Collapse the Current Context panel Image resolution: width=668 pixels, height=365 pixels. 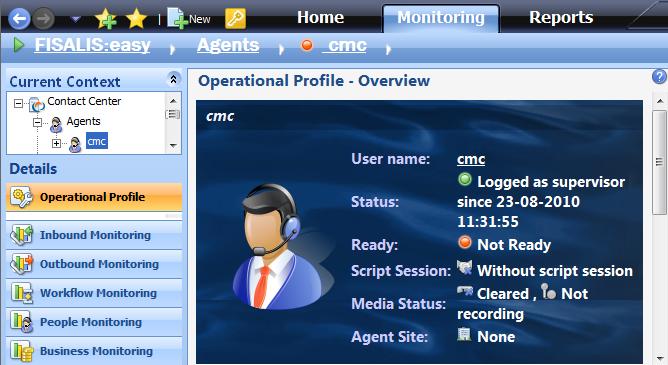pyautogui.click(x=173, y=79)
